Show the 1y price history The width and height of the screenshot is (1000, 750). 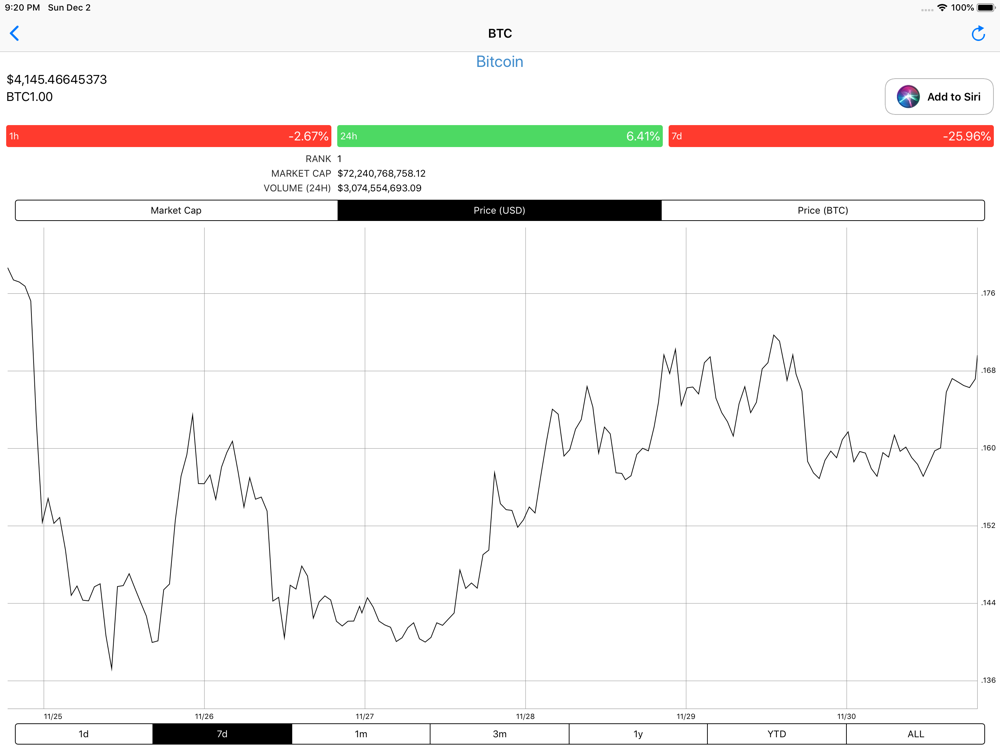[638, 734]
